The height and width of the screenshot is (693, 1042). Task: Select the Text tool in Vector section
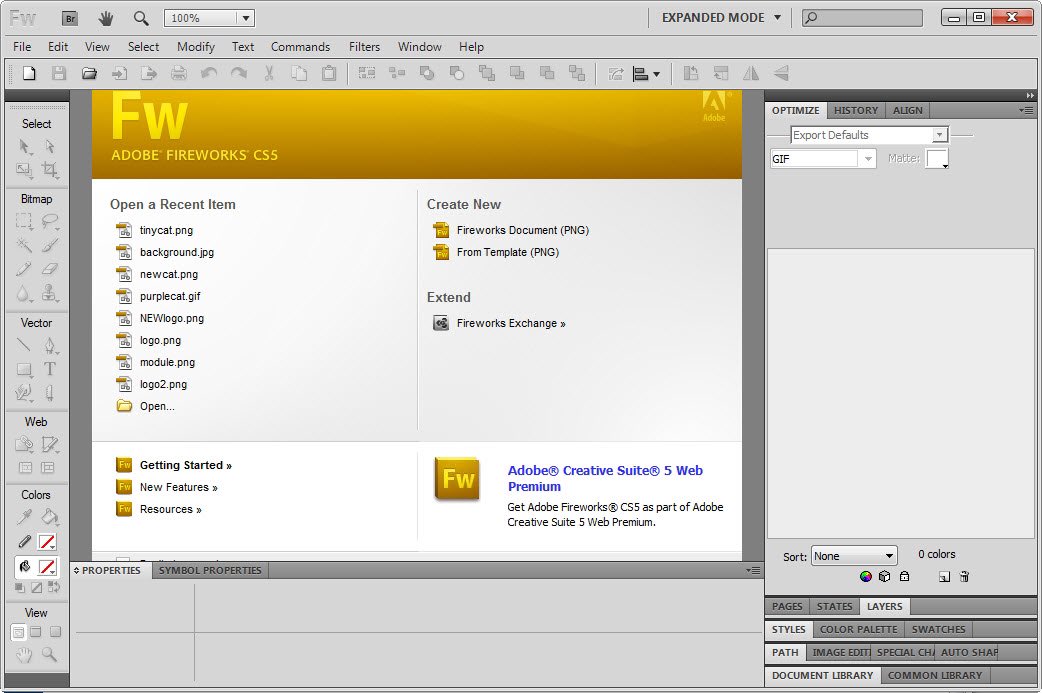point(49,369)
